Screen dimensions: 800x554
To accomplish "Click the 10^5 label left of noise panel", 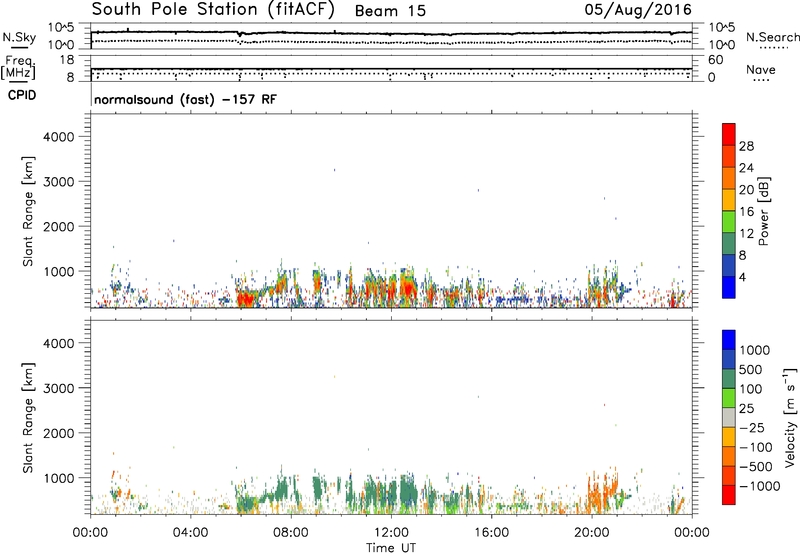I will point(61,28).
